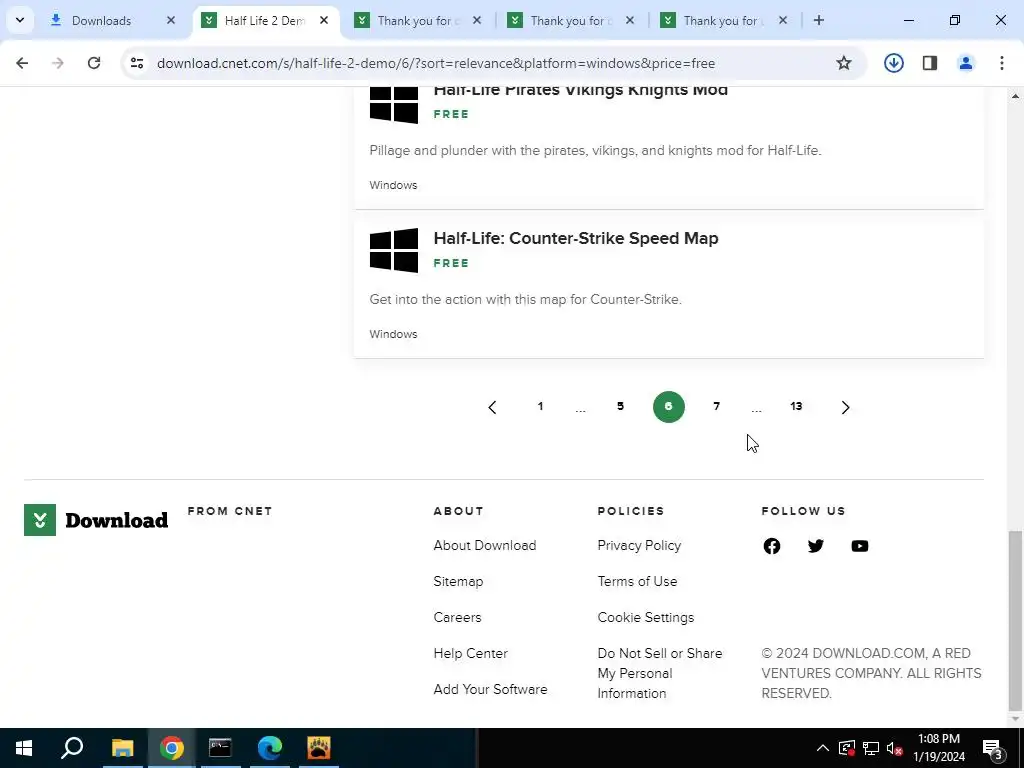Open the Facebook follow icon
Viewport: 1024px width, 768px height.
pyautogui.click(x=772, y=546)
